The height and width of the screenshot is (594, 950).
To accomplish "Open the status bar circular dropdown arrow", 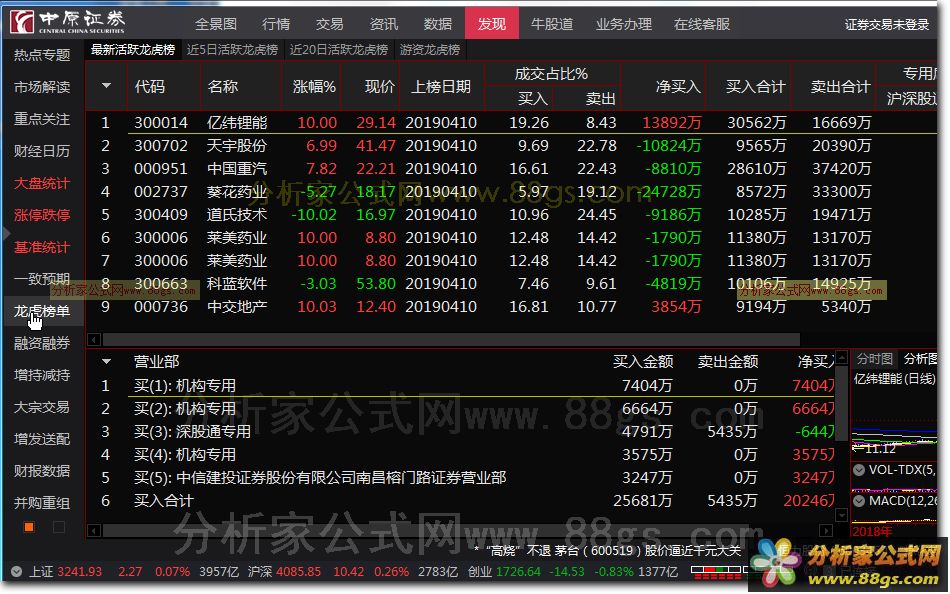I will click(x=16, y=572).
